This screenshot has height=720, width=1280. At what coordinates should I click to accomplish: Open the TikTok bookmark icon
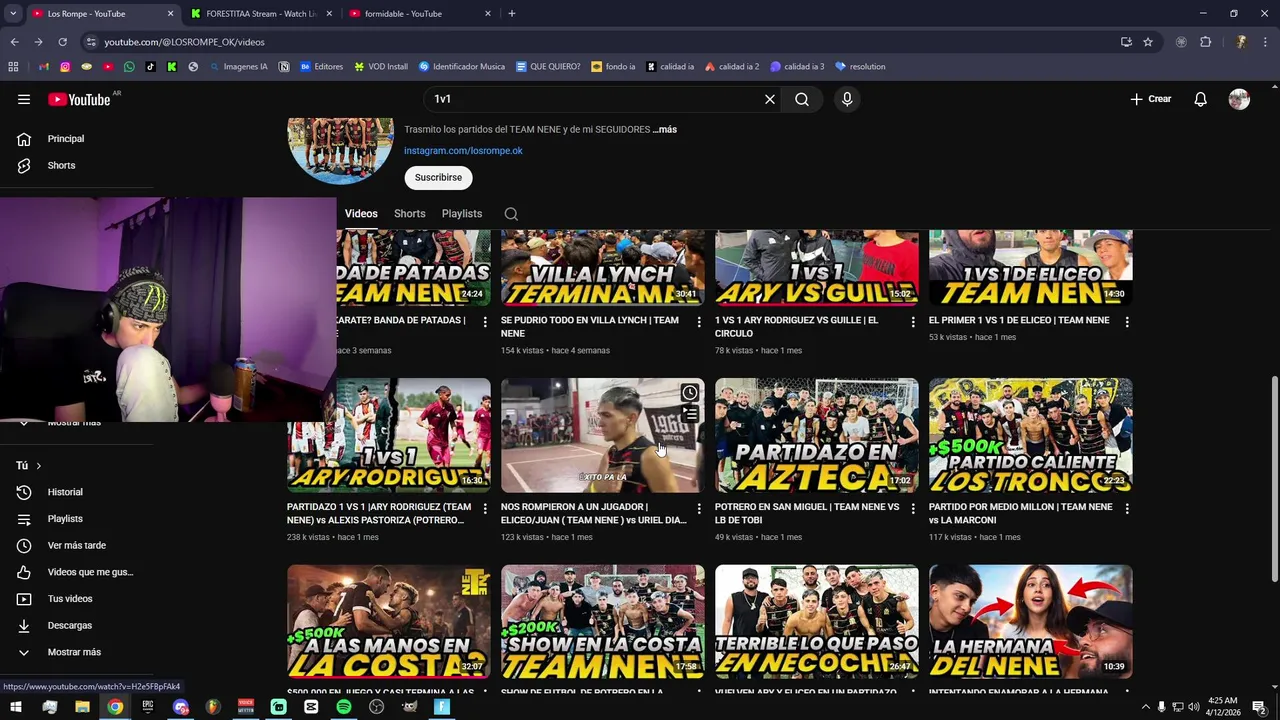coord(150,67)
